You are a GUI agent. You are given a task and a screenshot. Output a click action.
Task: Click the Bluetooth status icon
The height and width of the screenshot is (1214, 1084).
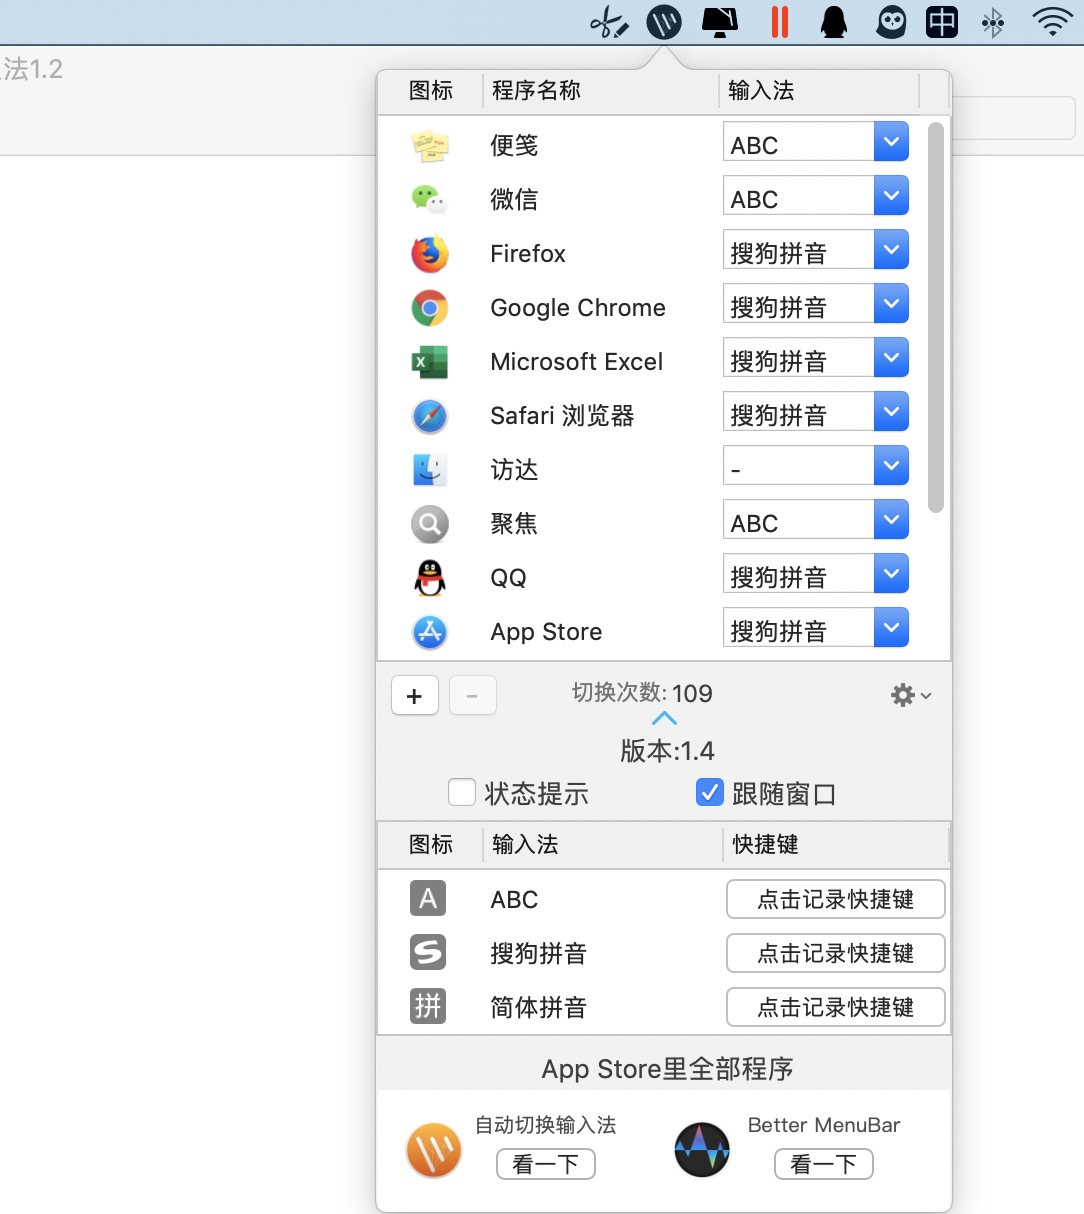(992, 22)
